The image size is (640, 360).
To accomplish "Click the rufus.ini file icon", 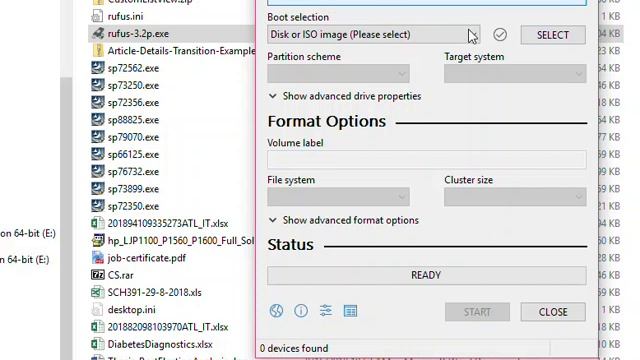I will (x=98, y=16).
